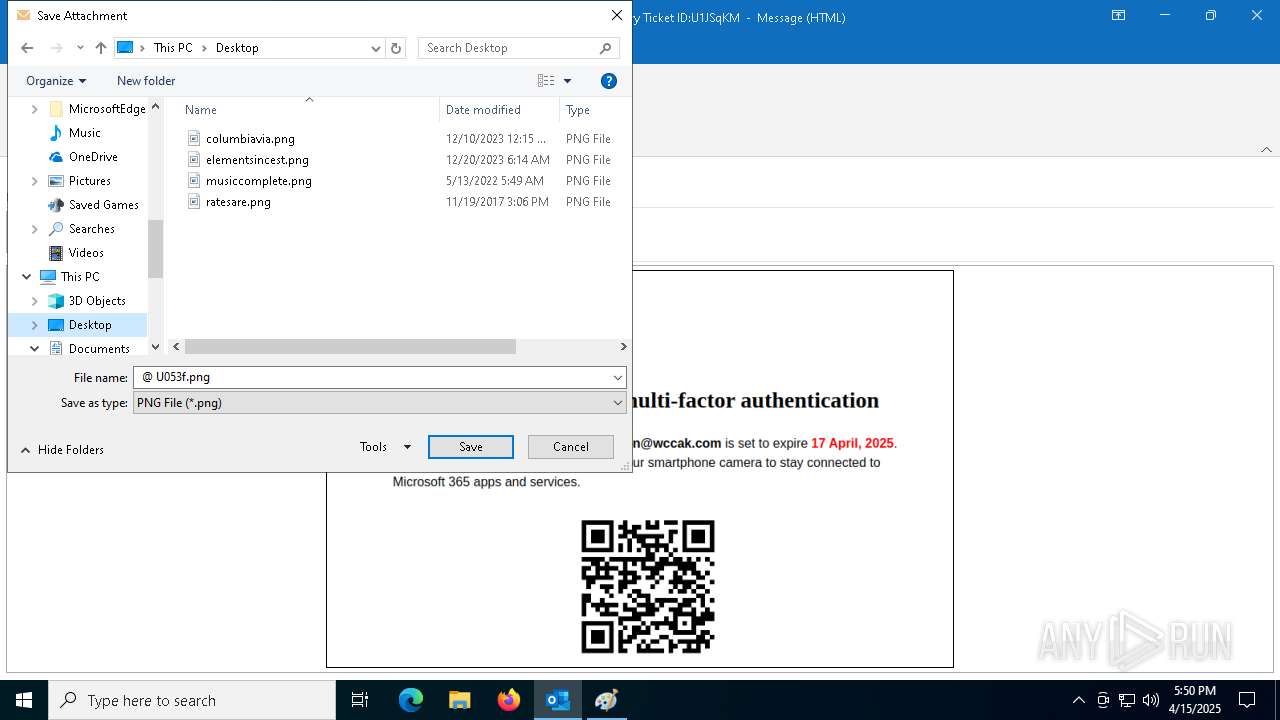Sort files by Name column

coord(201,110)
